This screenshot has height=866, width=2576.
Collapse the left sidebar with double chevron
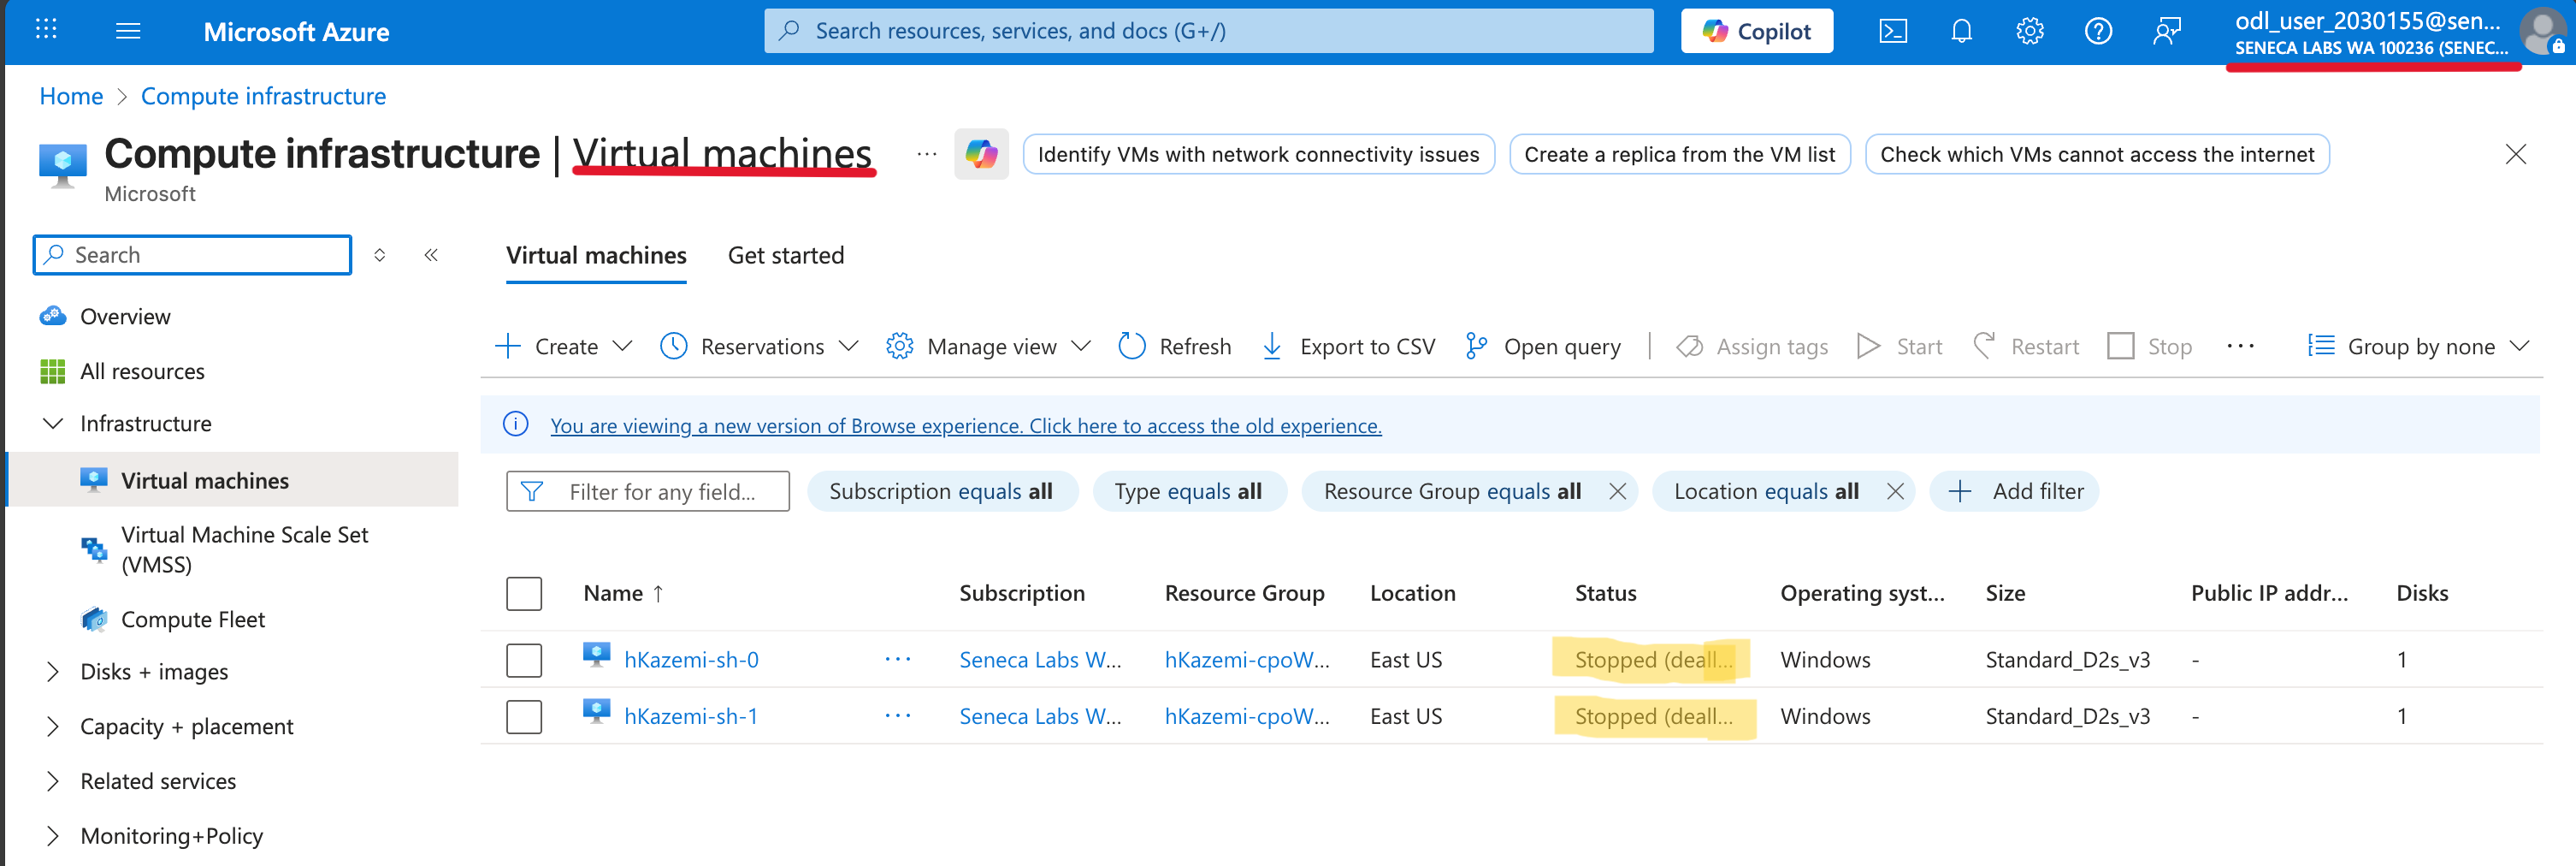click(431, 255)
